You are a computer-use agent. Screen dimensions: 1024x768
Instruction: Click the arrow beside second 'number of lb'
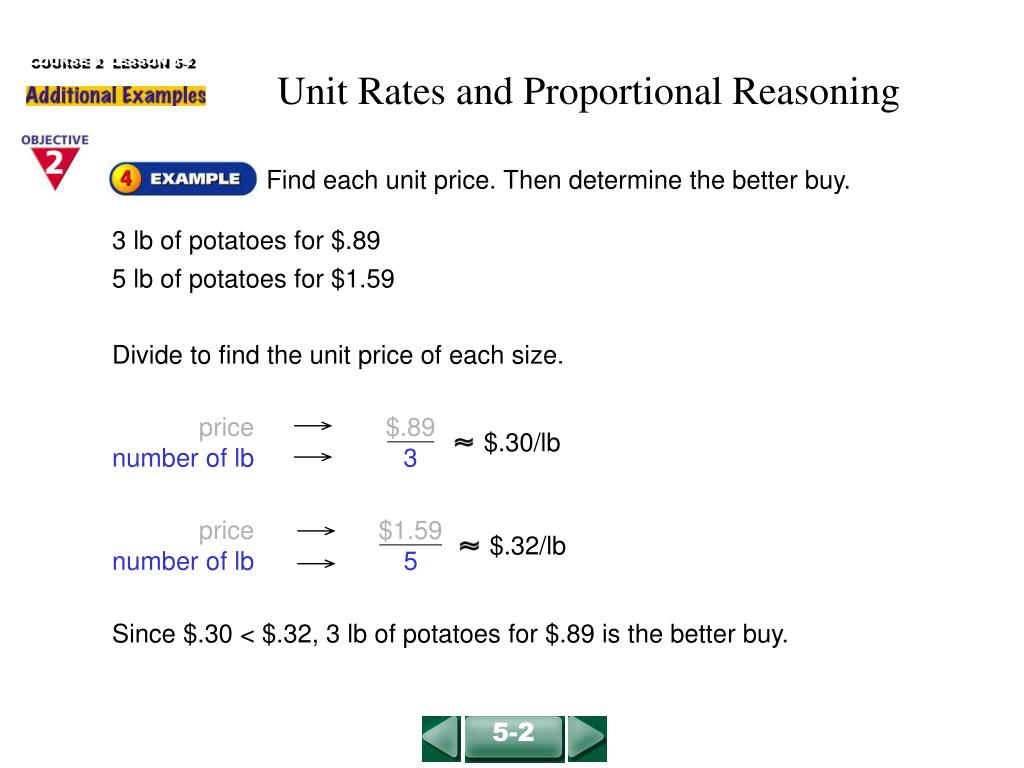[316, 563]
